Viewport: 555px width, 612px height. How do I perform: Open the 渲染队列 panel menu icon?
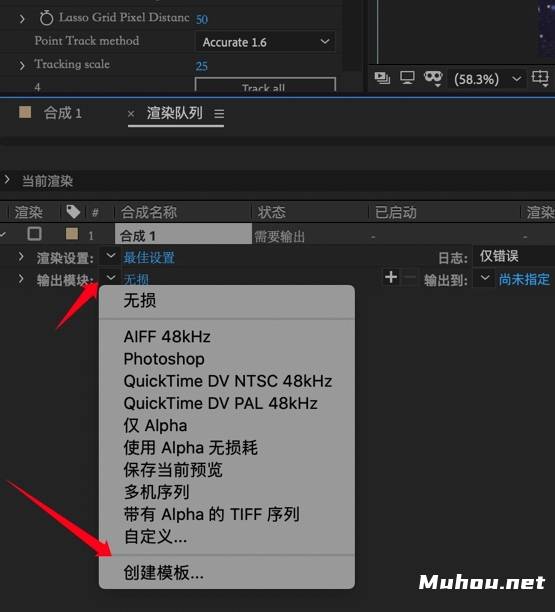pos(219,114)
